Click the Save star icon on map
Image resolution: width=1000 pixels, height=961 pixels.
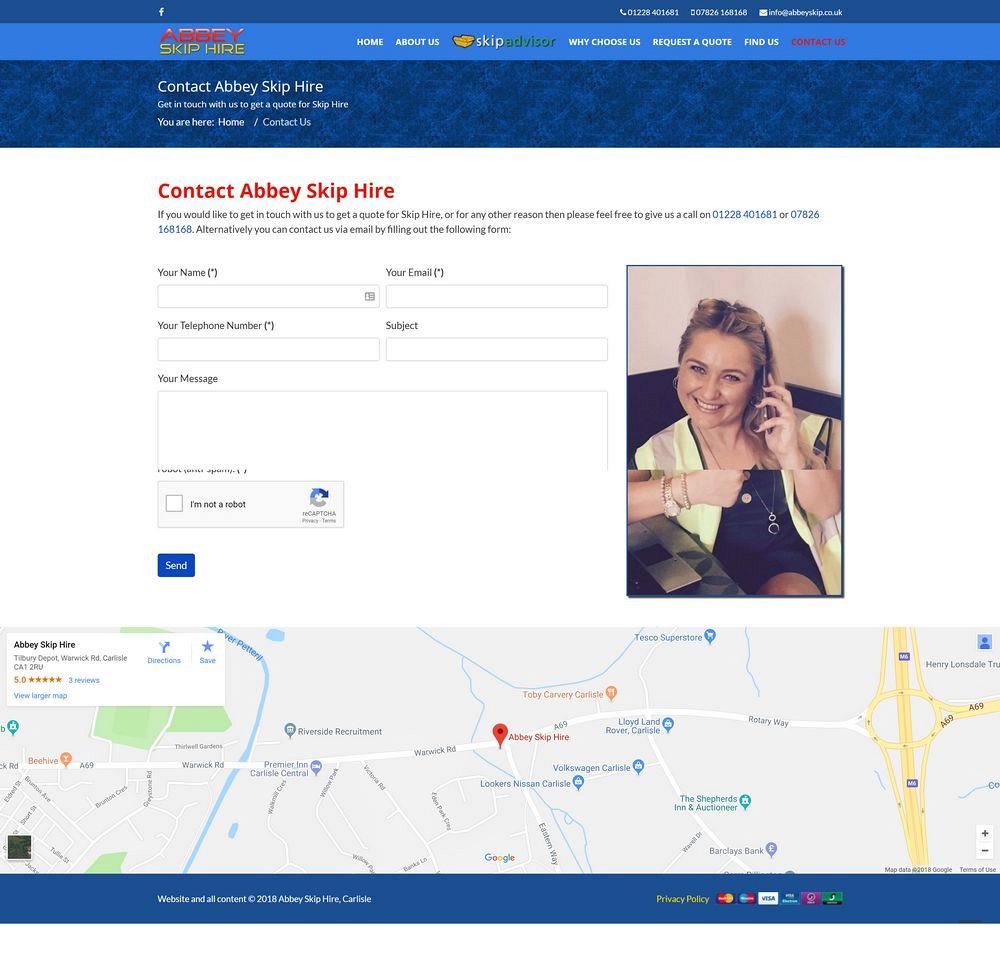(x=207, y=648)
